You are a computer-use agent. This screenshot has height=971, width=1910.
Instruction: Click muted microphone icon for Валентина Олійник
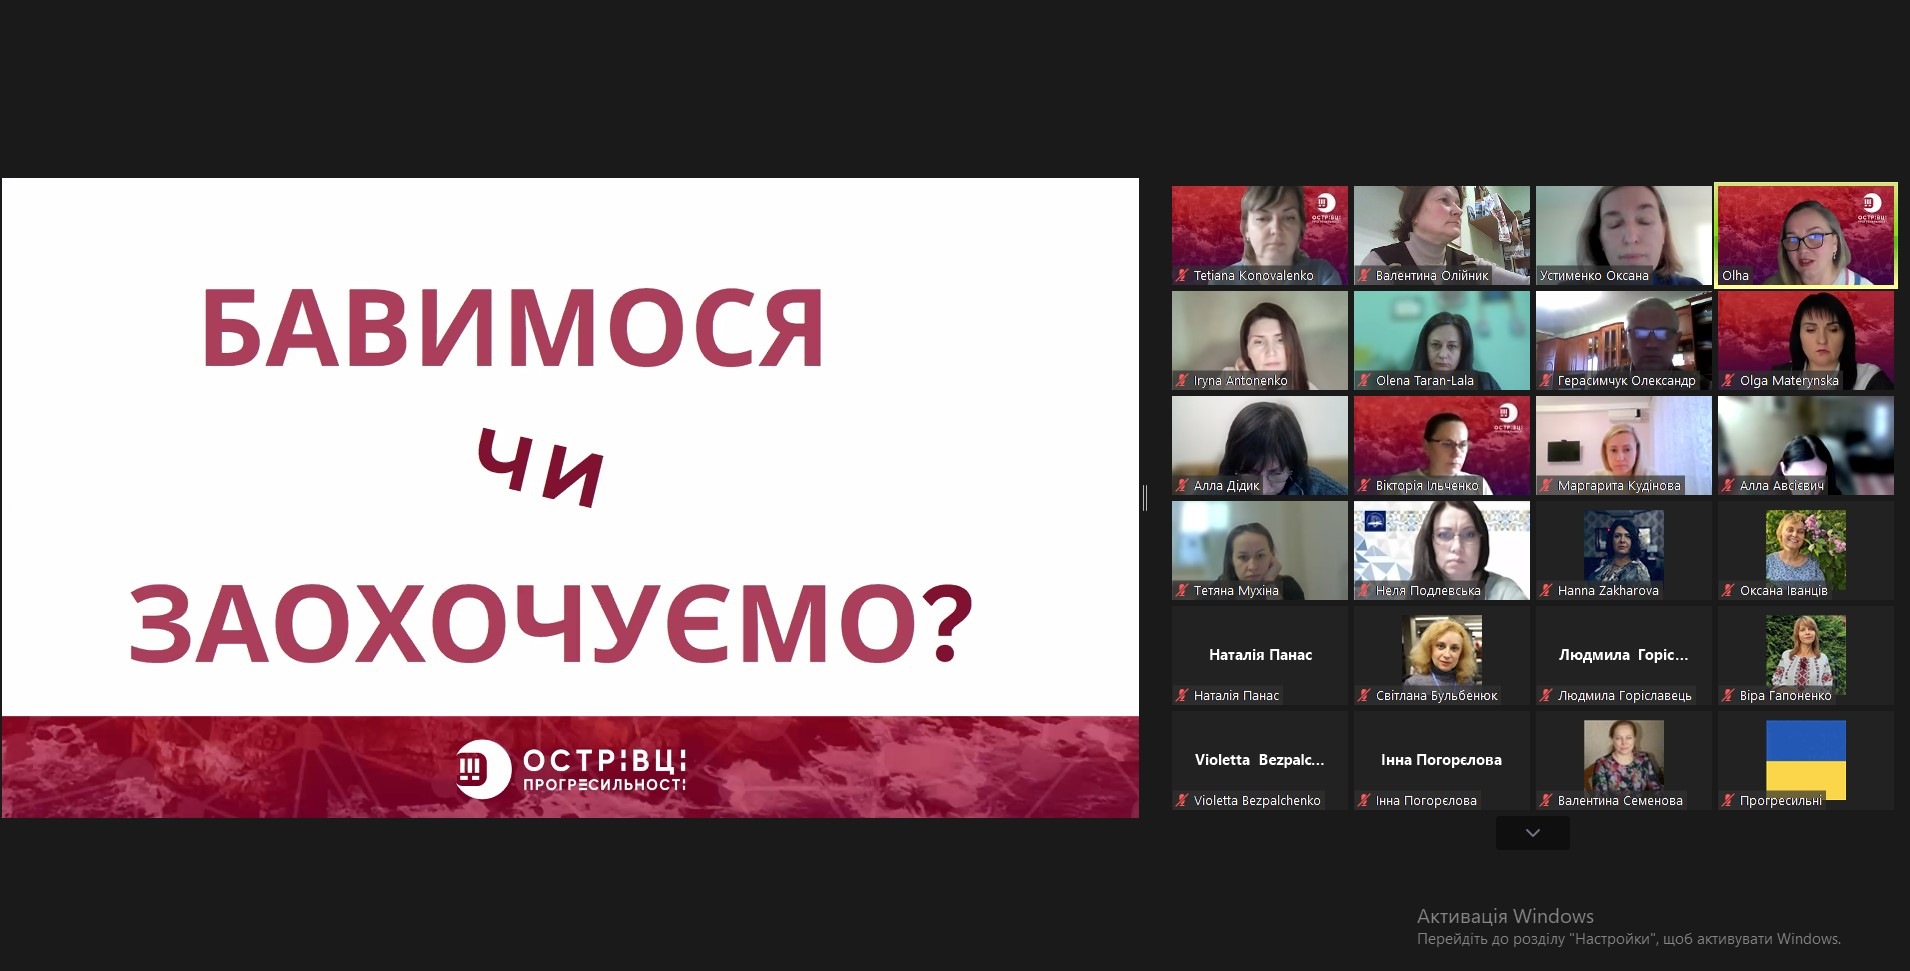tap(1364, 275)
